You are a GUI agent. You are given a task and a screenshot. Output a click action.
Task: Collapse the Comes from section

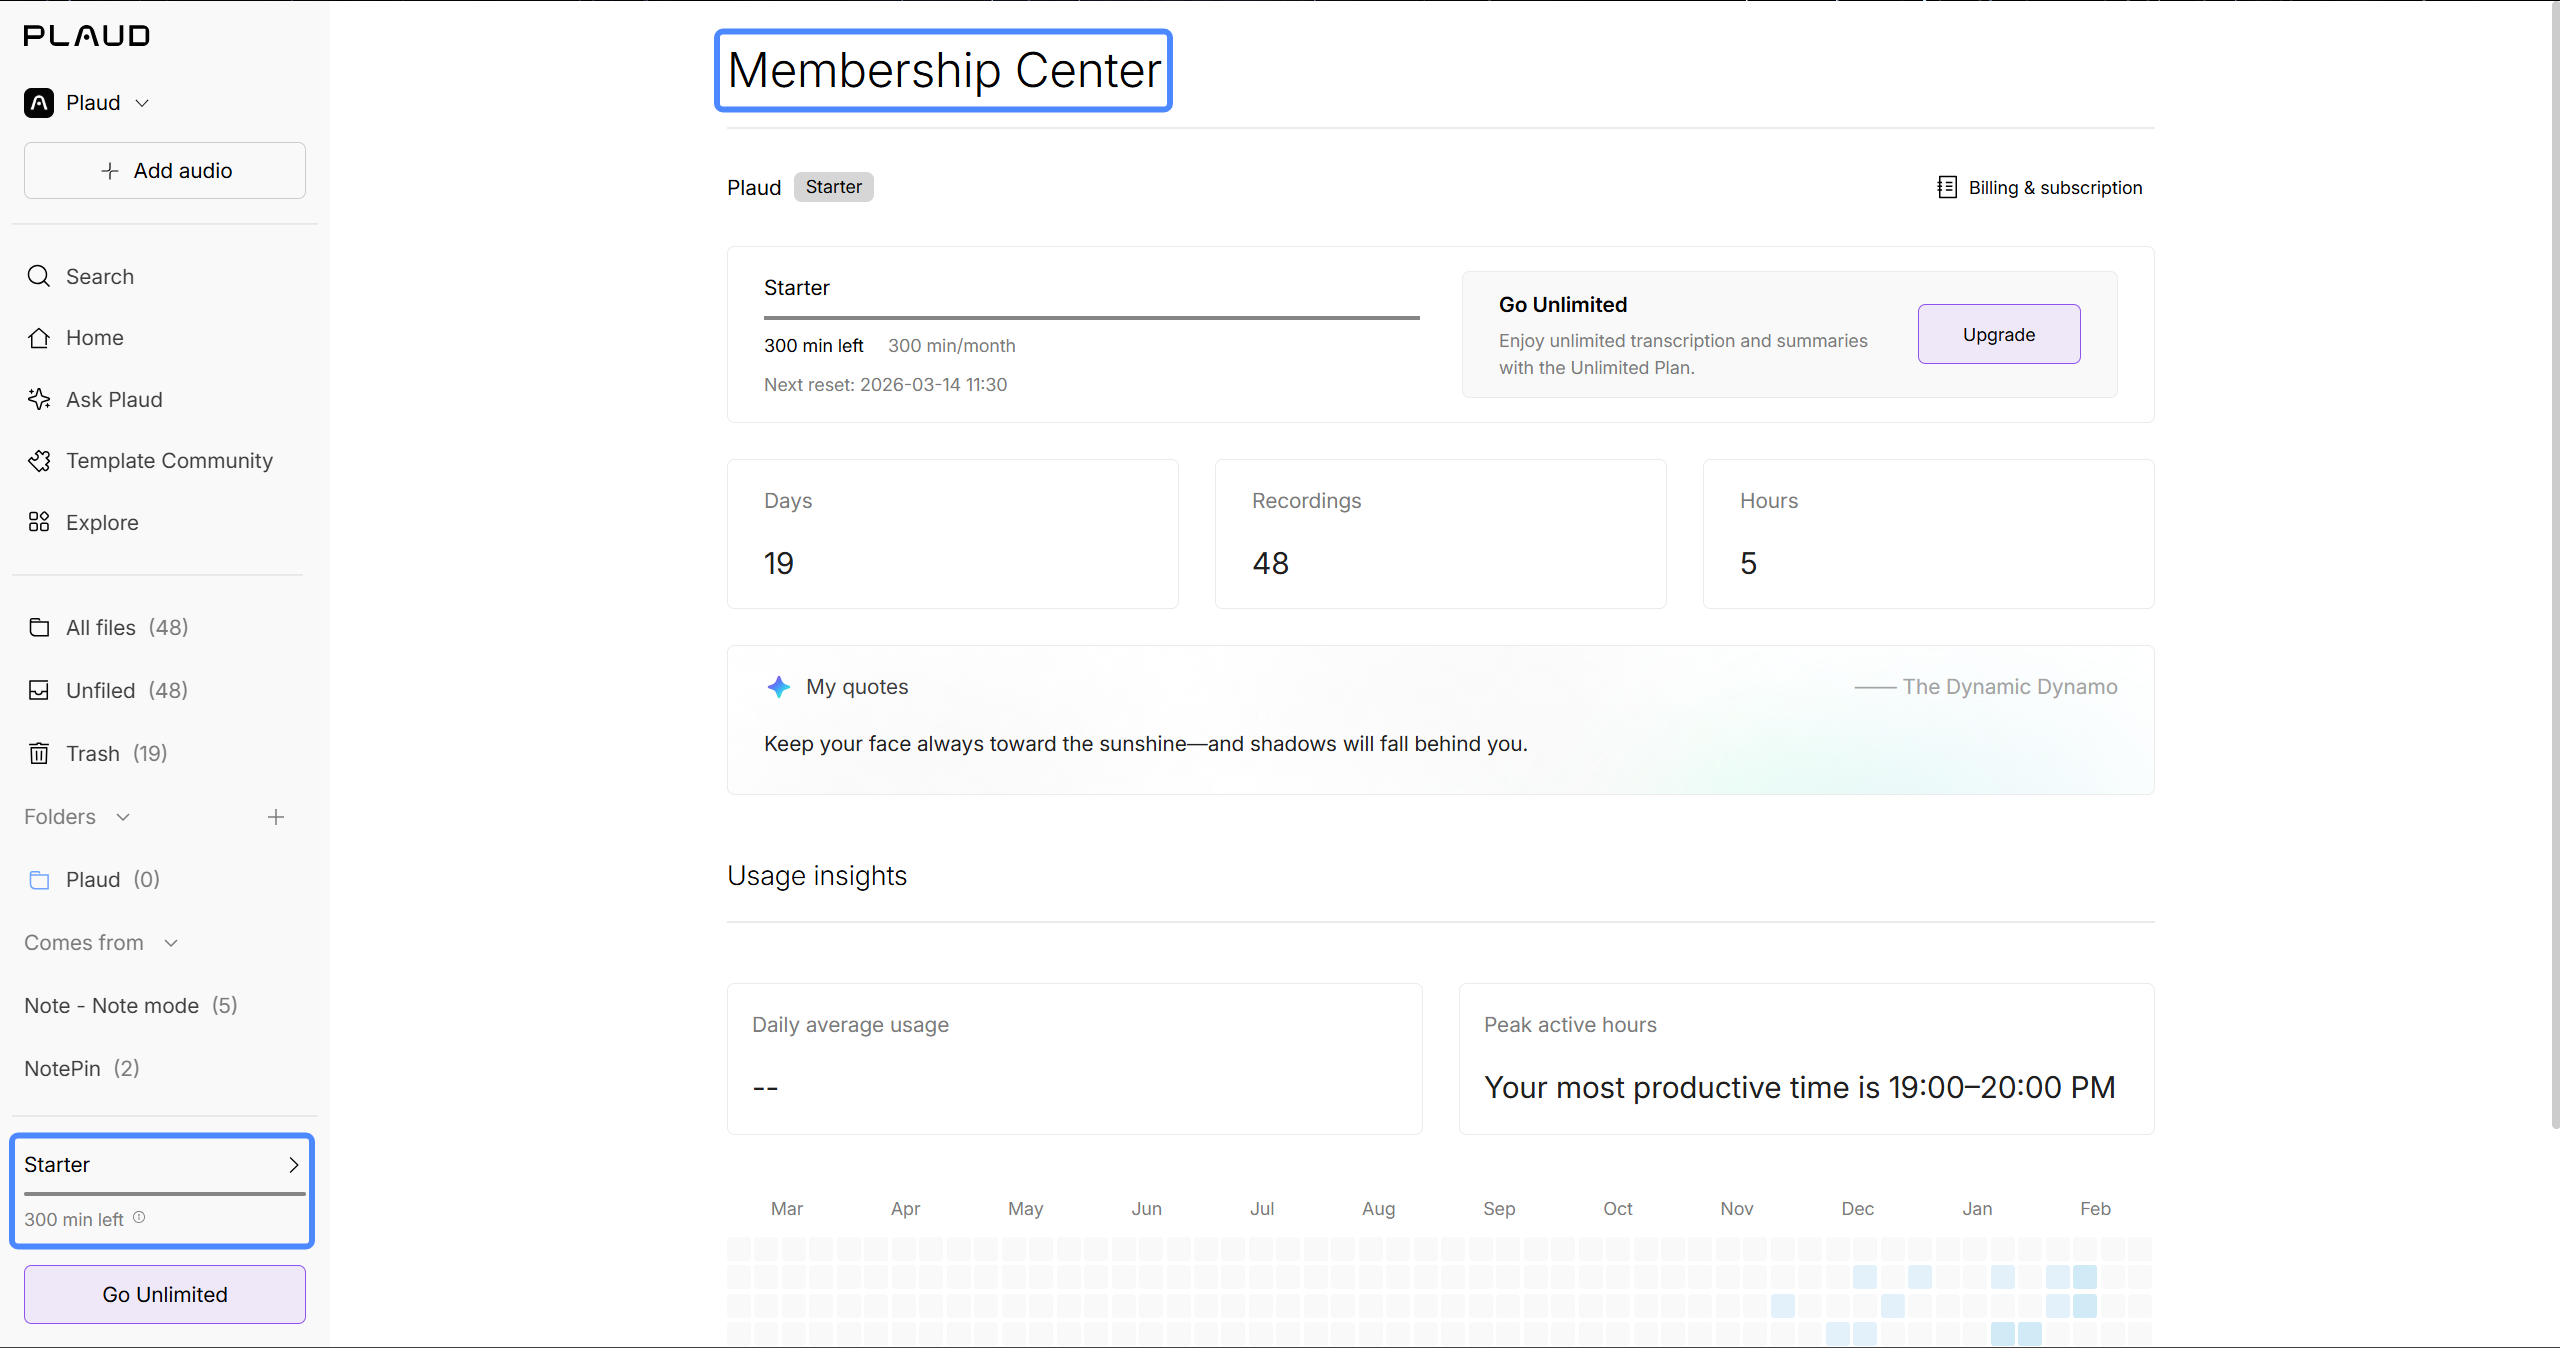click(171, 943)
